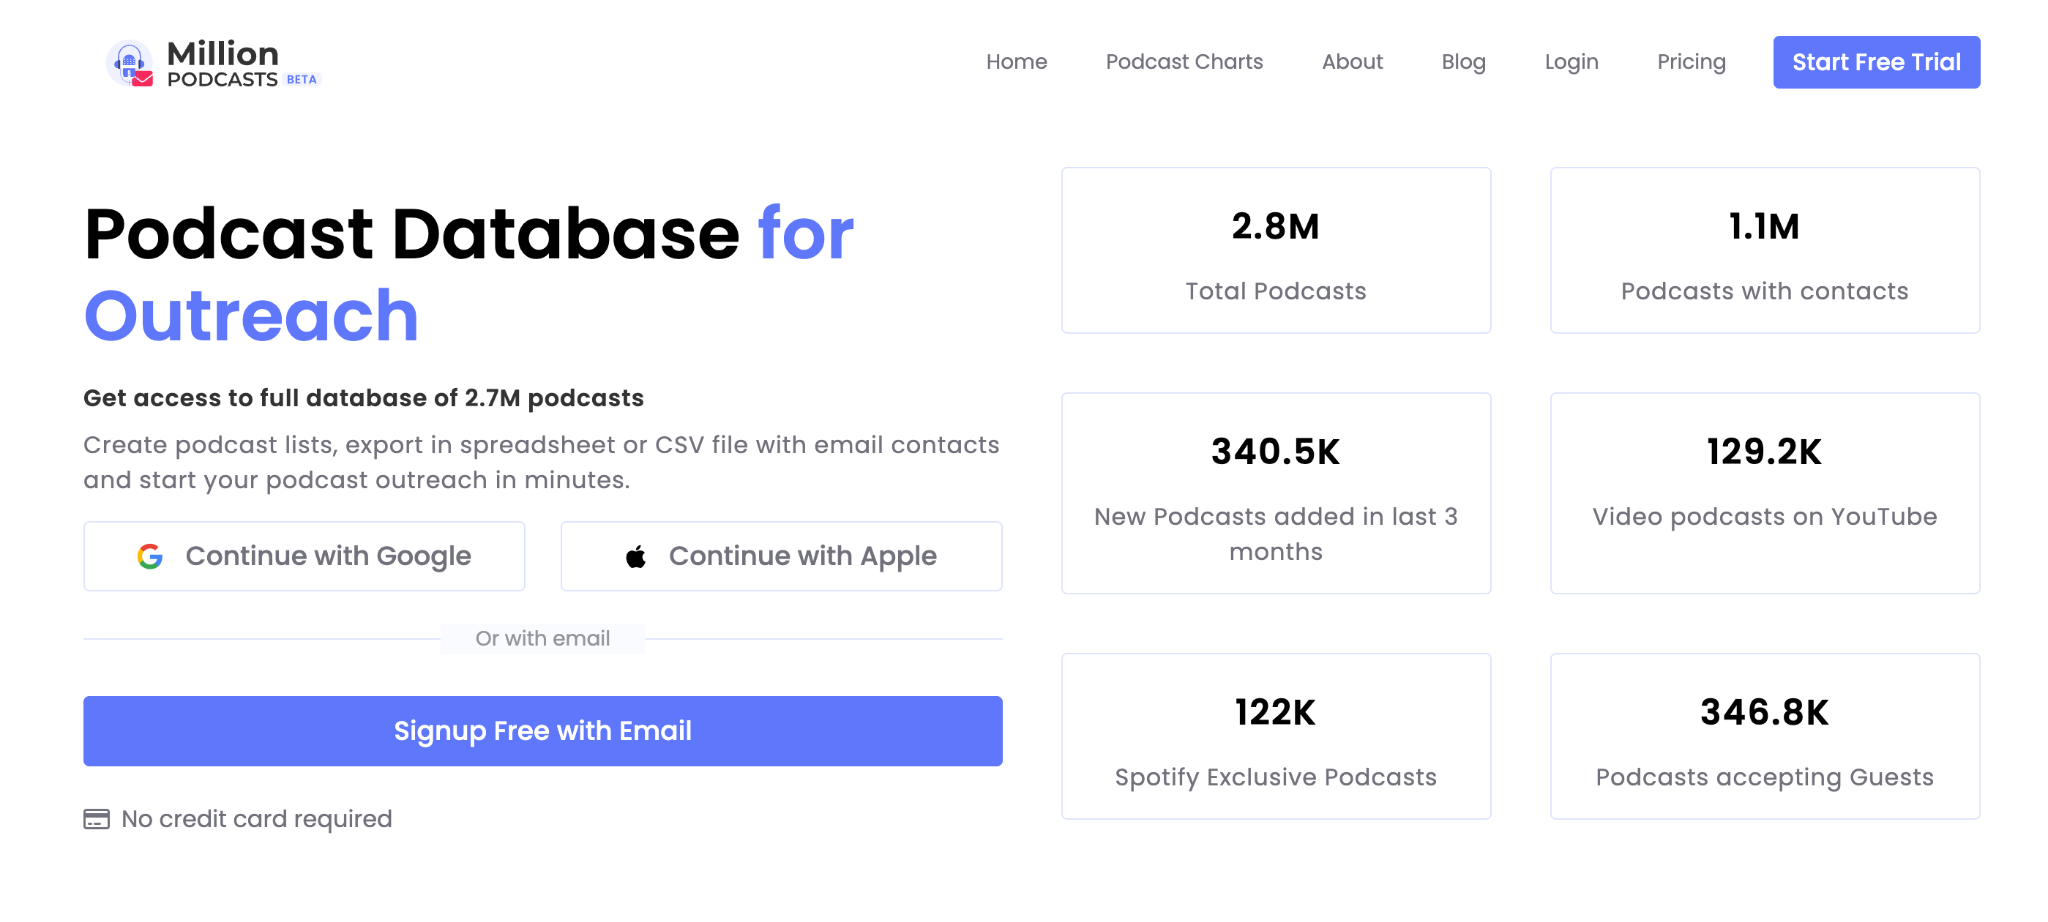Image resolution: width=2048 pixels, height=922 pixels.
Task: Click the credit card icon near the disclaimer
Action: 95,818
